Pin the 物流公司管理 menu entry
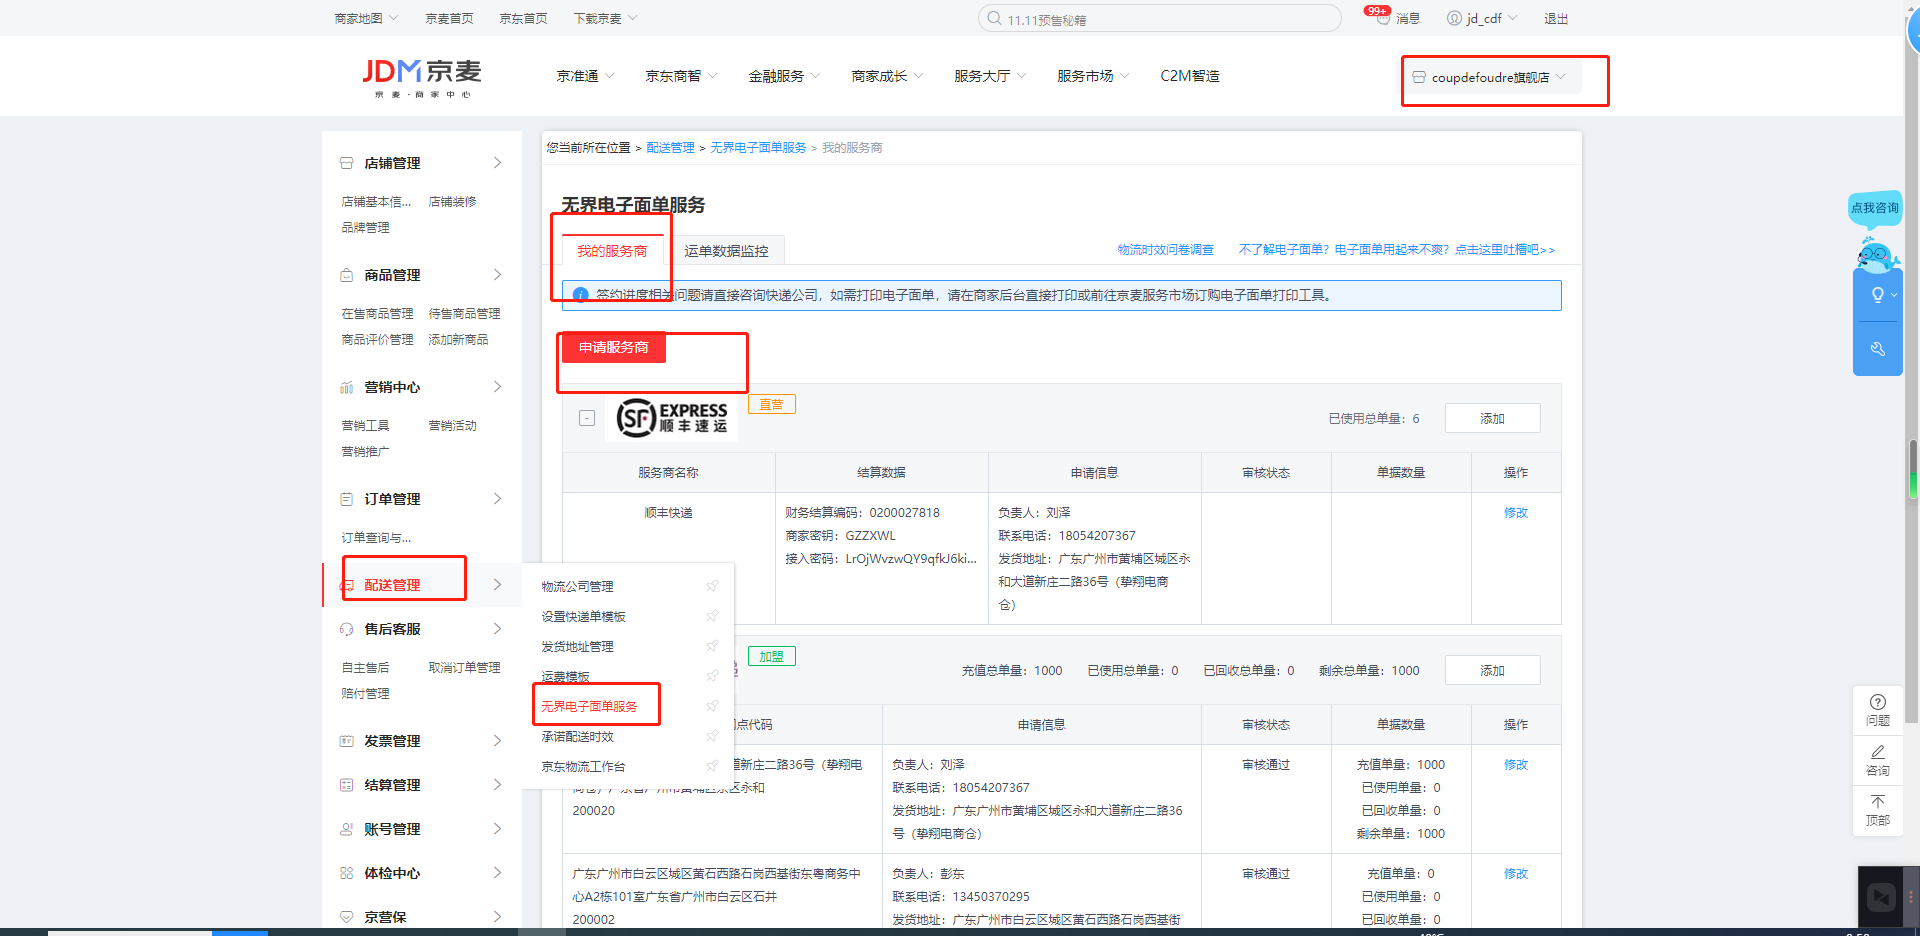 [x=712, y=586]
